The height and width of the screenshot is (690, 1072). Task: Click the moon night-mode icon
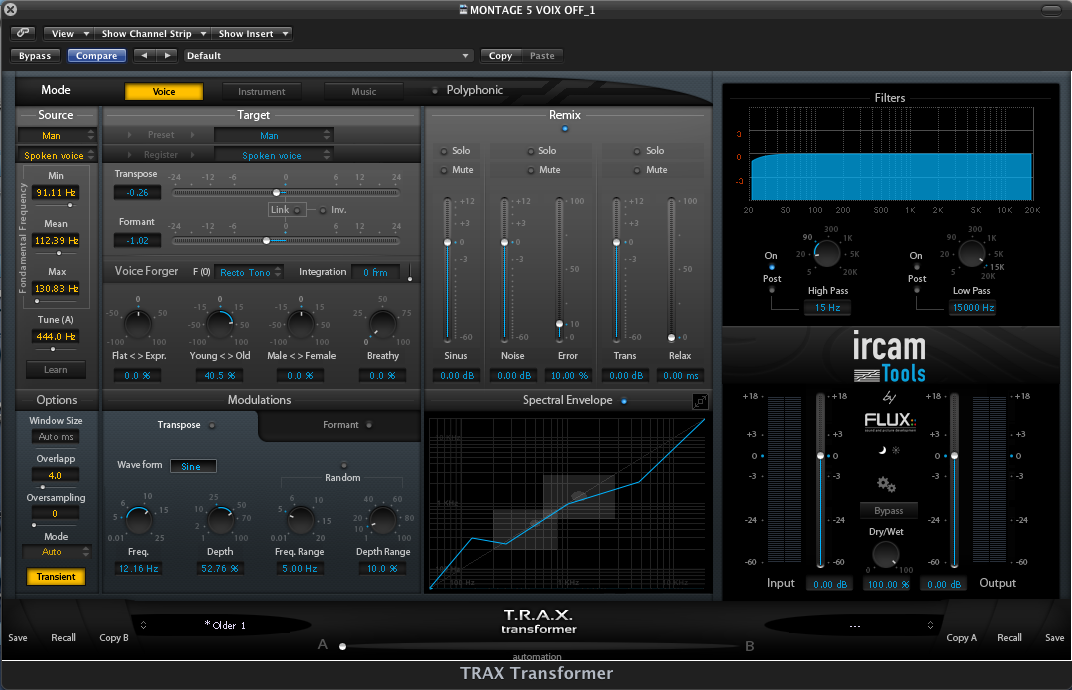click(x=882, y=450)
